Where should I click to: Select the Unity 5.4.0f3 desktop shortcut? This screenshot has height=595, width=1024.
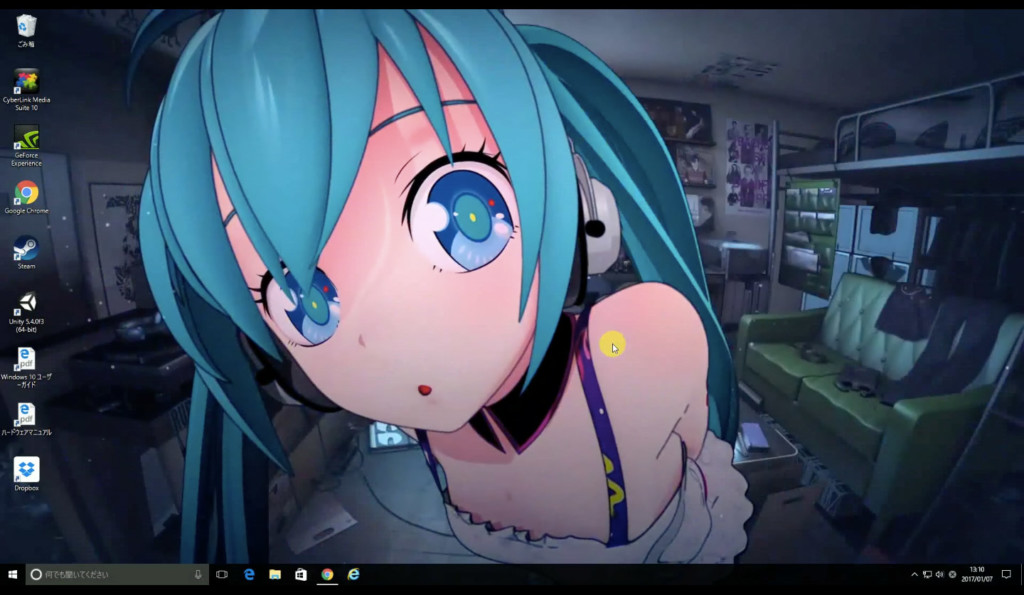26,312
